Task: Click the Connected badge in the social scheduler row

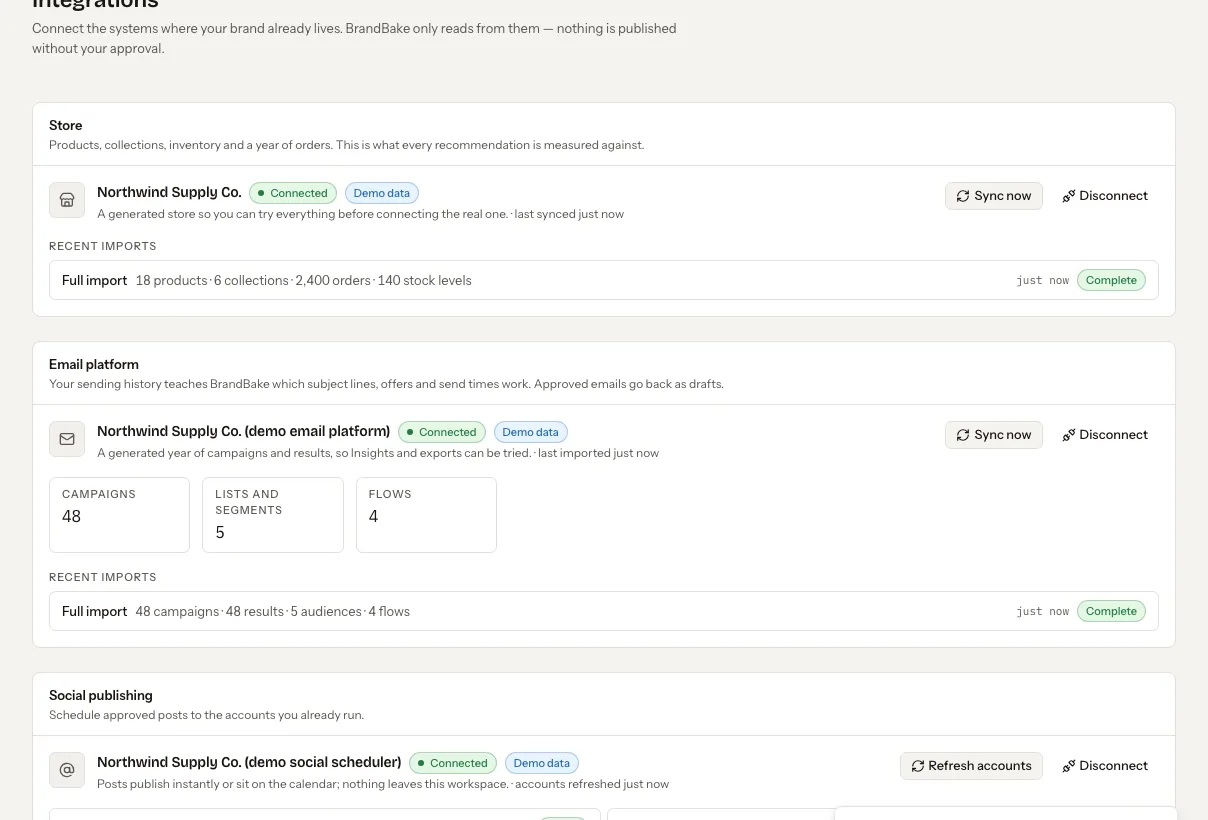Action: pos(453,763)
